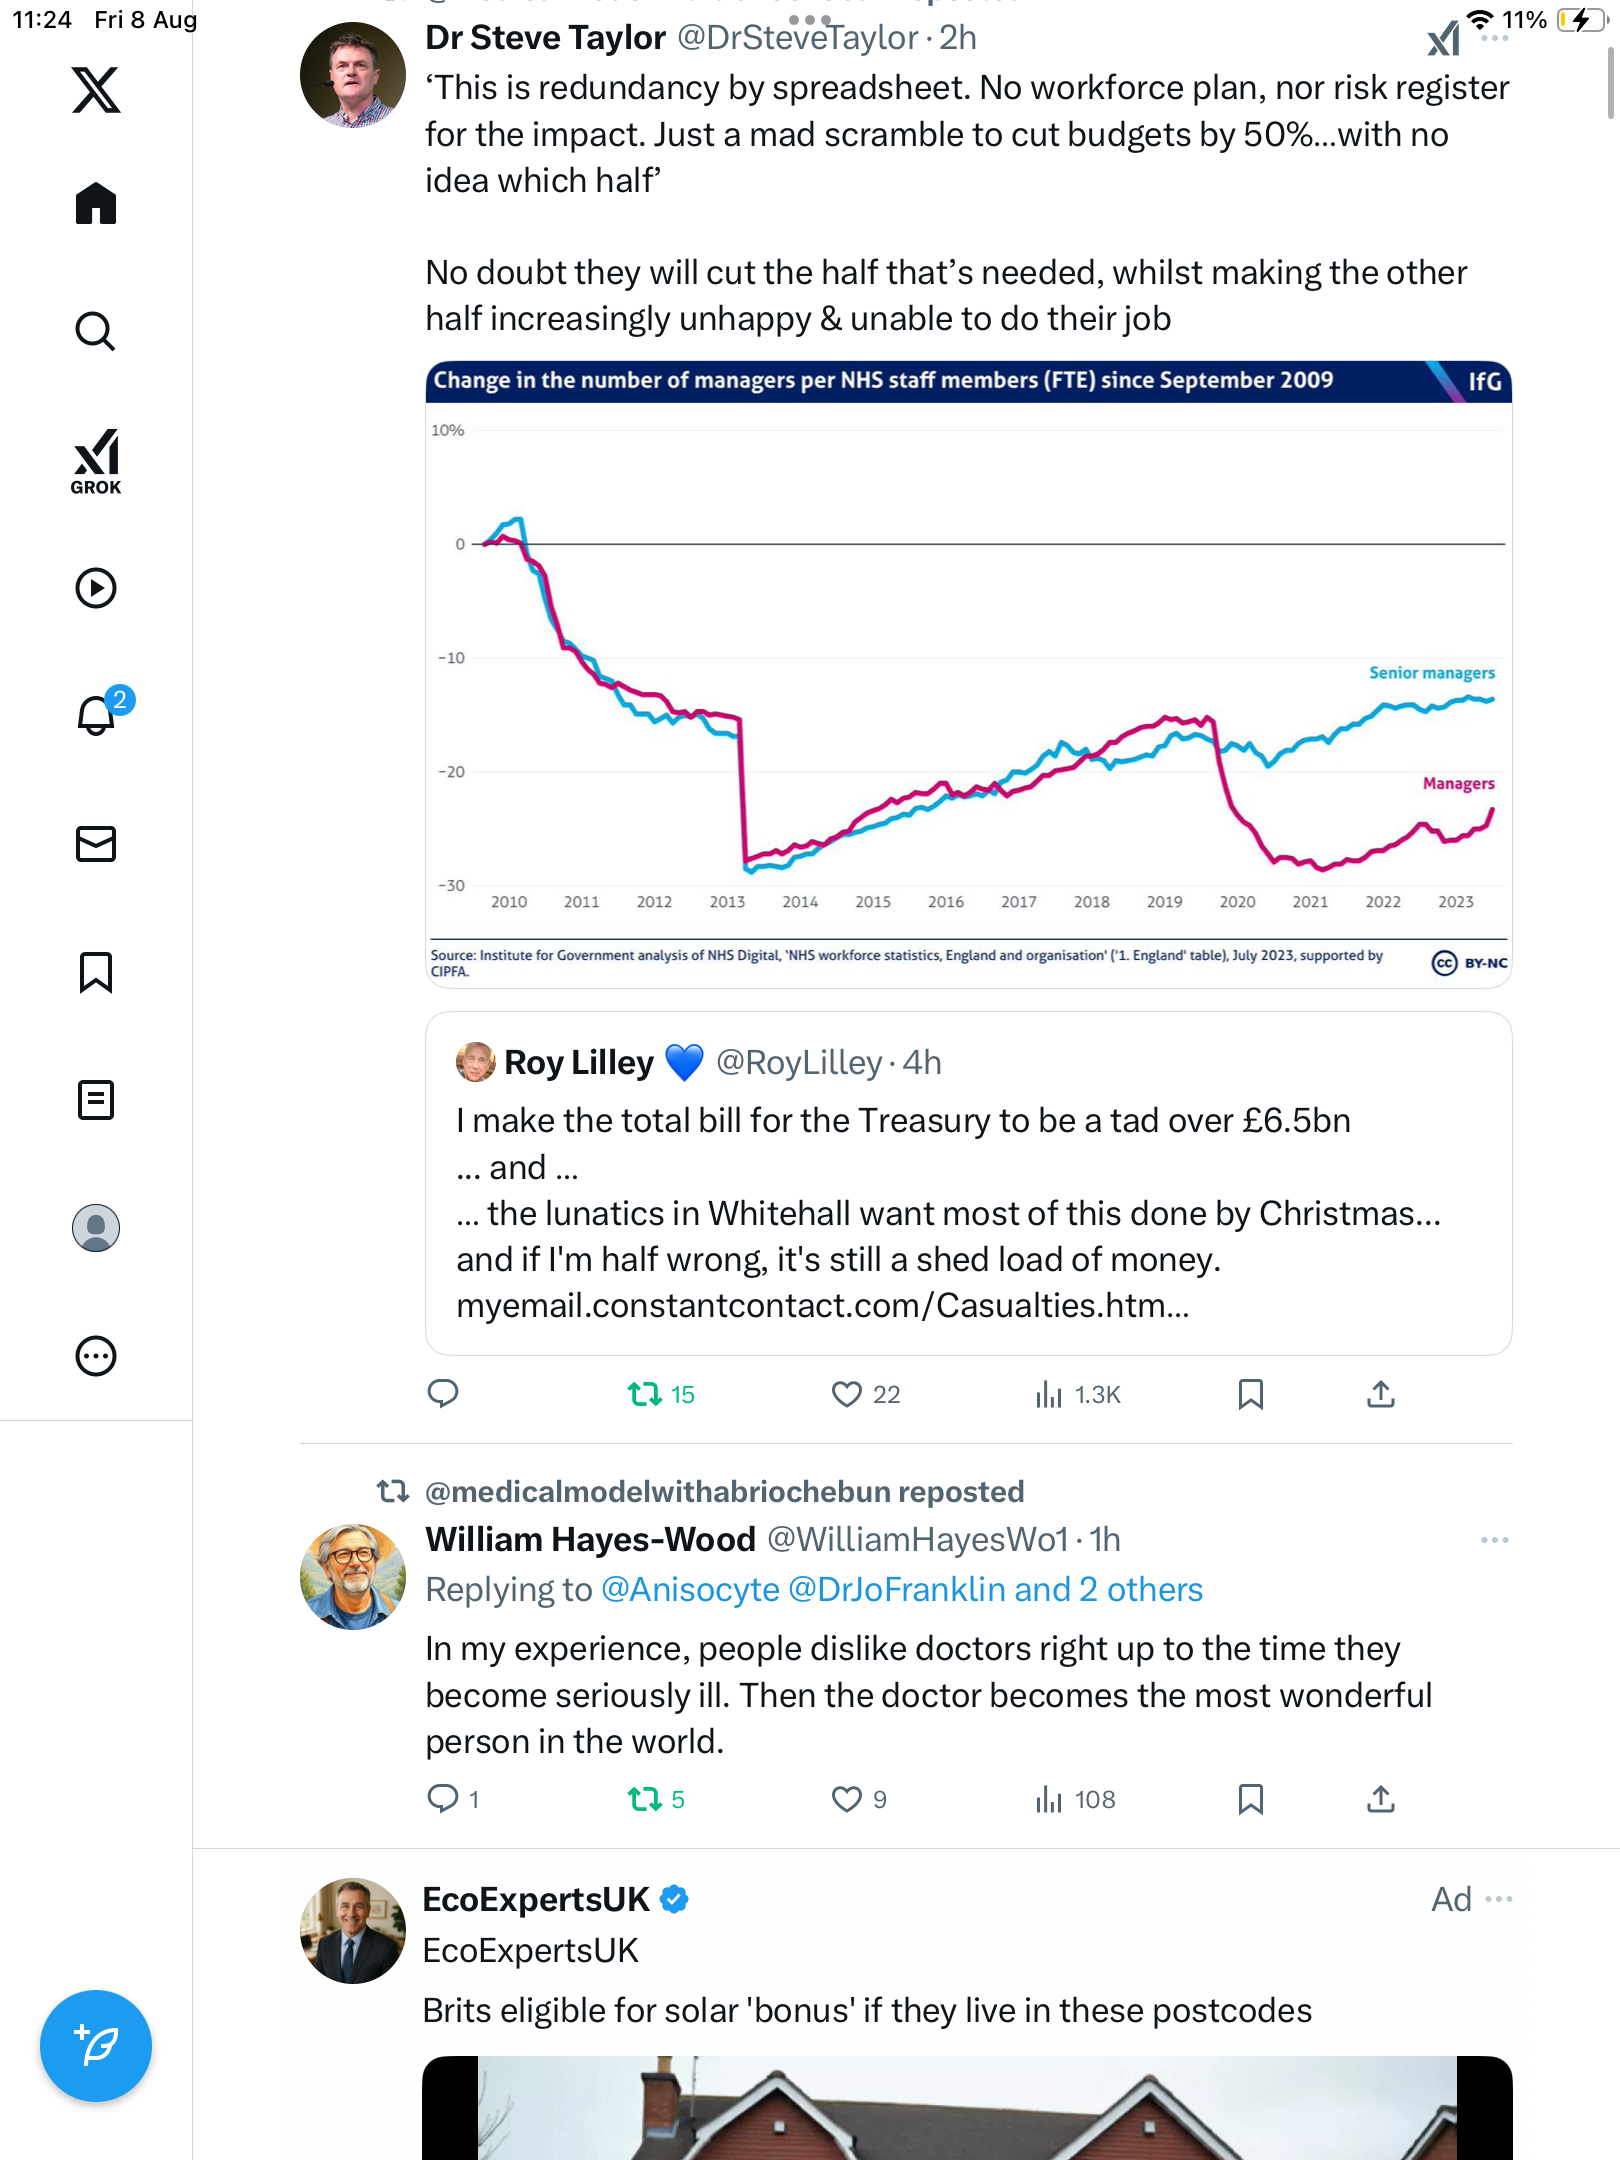Screen dimensions: 1620x2160
Task: Open the More circle menu in sidebar
Action: (96, 1356)
